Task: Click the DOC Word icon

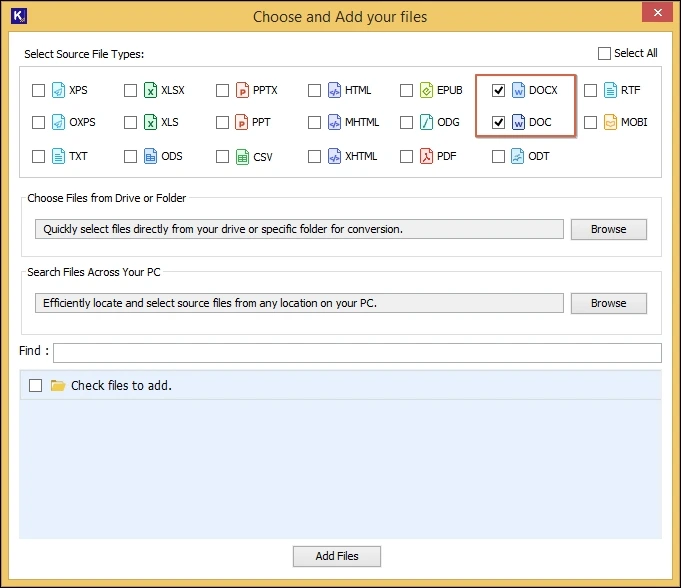Action: click(518, 122)
